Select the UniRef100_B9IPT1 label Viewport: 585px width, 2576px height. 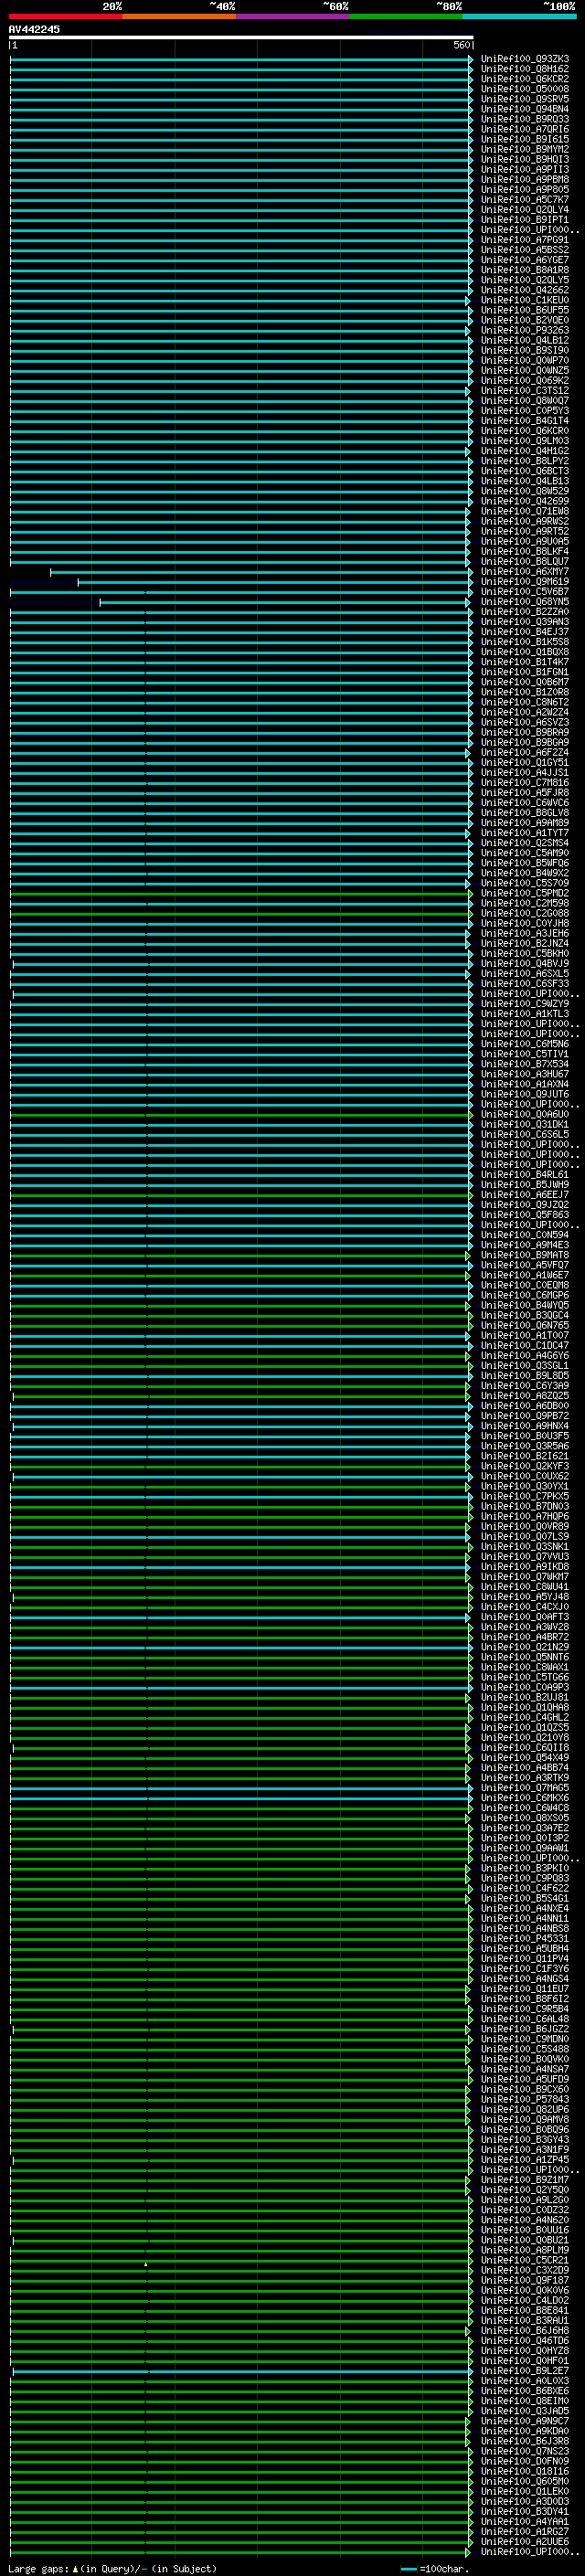coord(525,220)
